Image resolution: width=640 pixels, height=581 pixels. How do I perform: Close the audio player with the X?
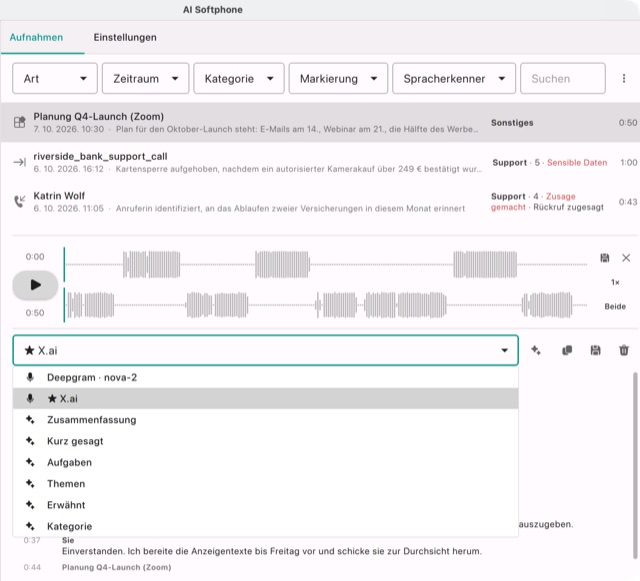[626, 258]
